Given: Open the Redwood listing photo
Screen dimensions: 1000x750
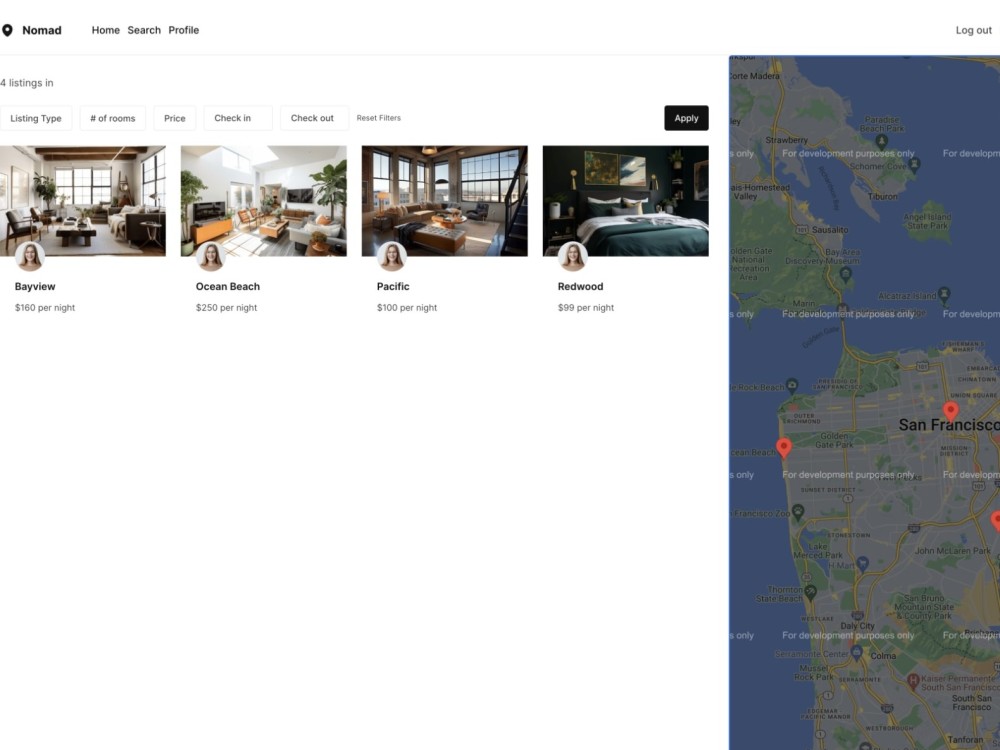Looking at the screenshot, I should (x=626, y=201).
